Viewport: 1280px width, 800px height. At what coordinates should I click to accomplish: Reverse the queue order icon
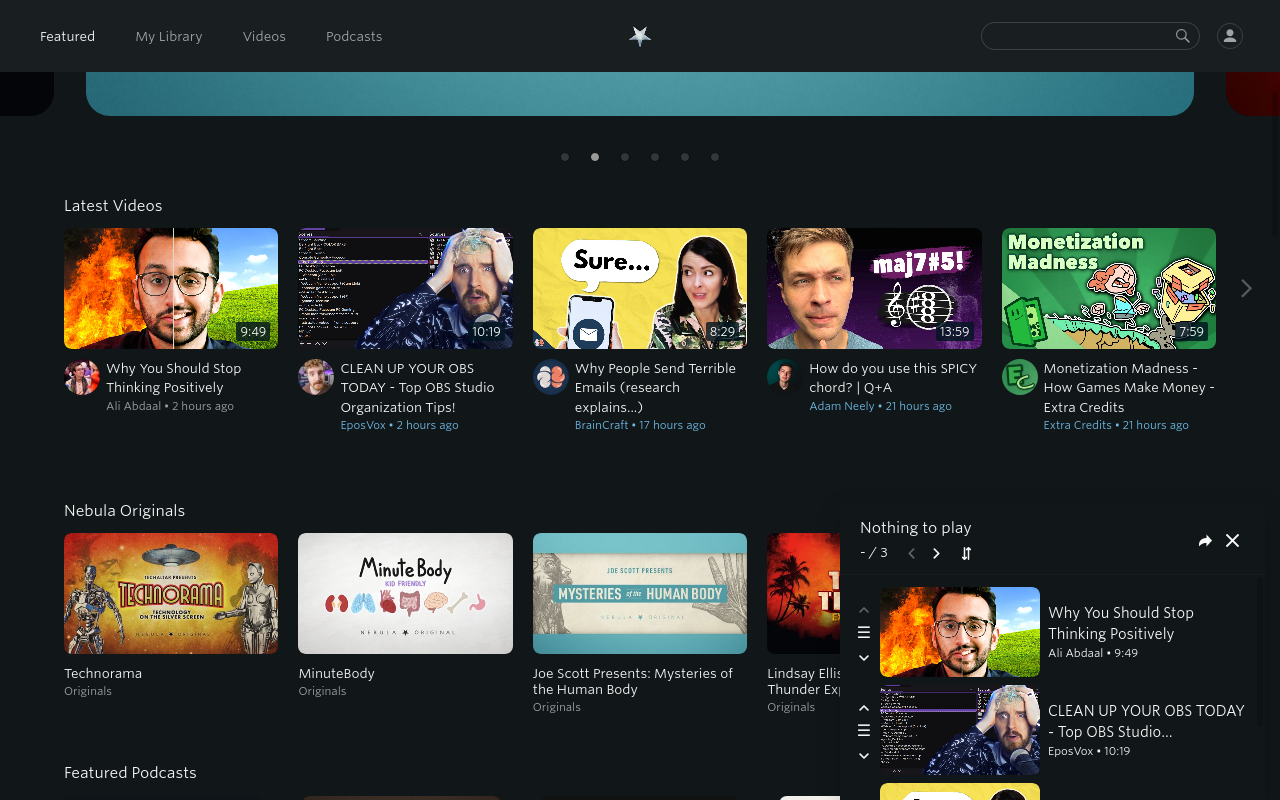click(966, 553)
